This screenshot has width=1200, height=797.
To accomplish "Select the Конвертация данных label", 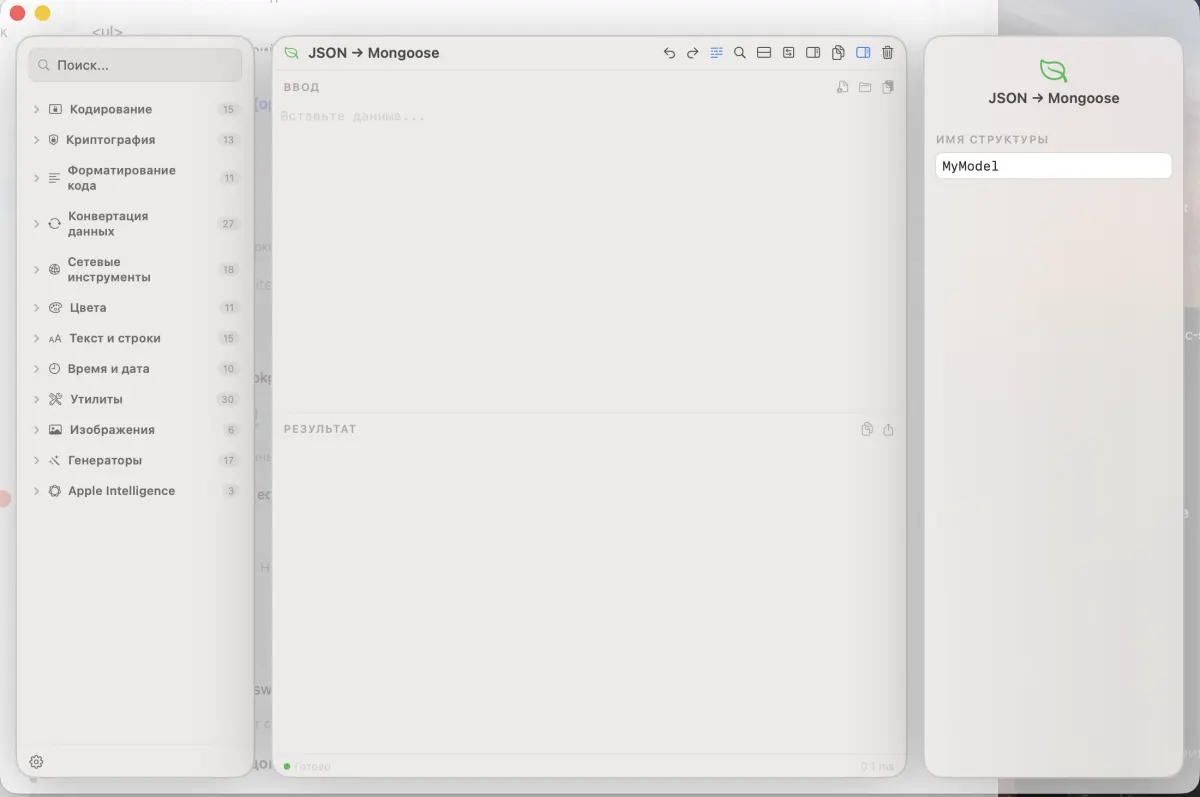I will tap(108, 224).
